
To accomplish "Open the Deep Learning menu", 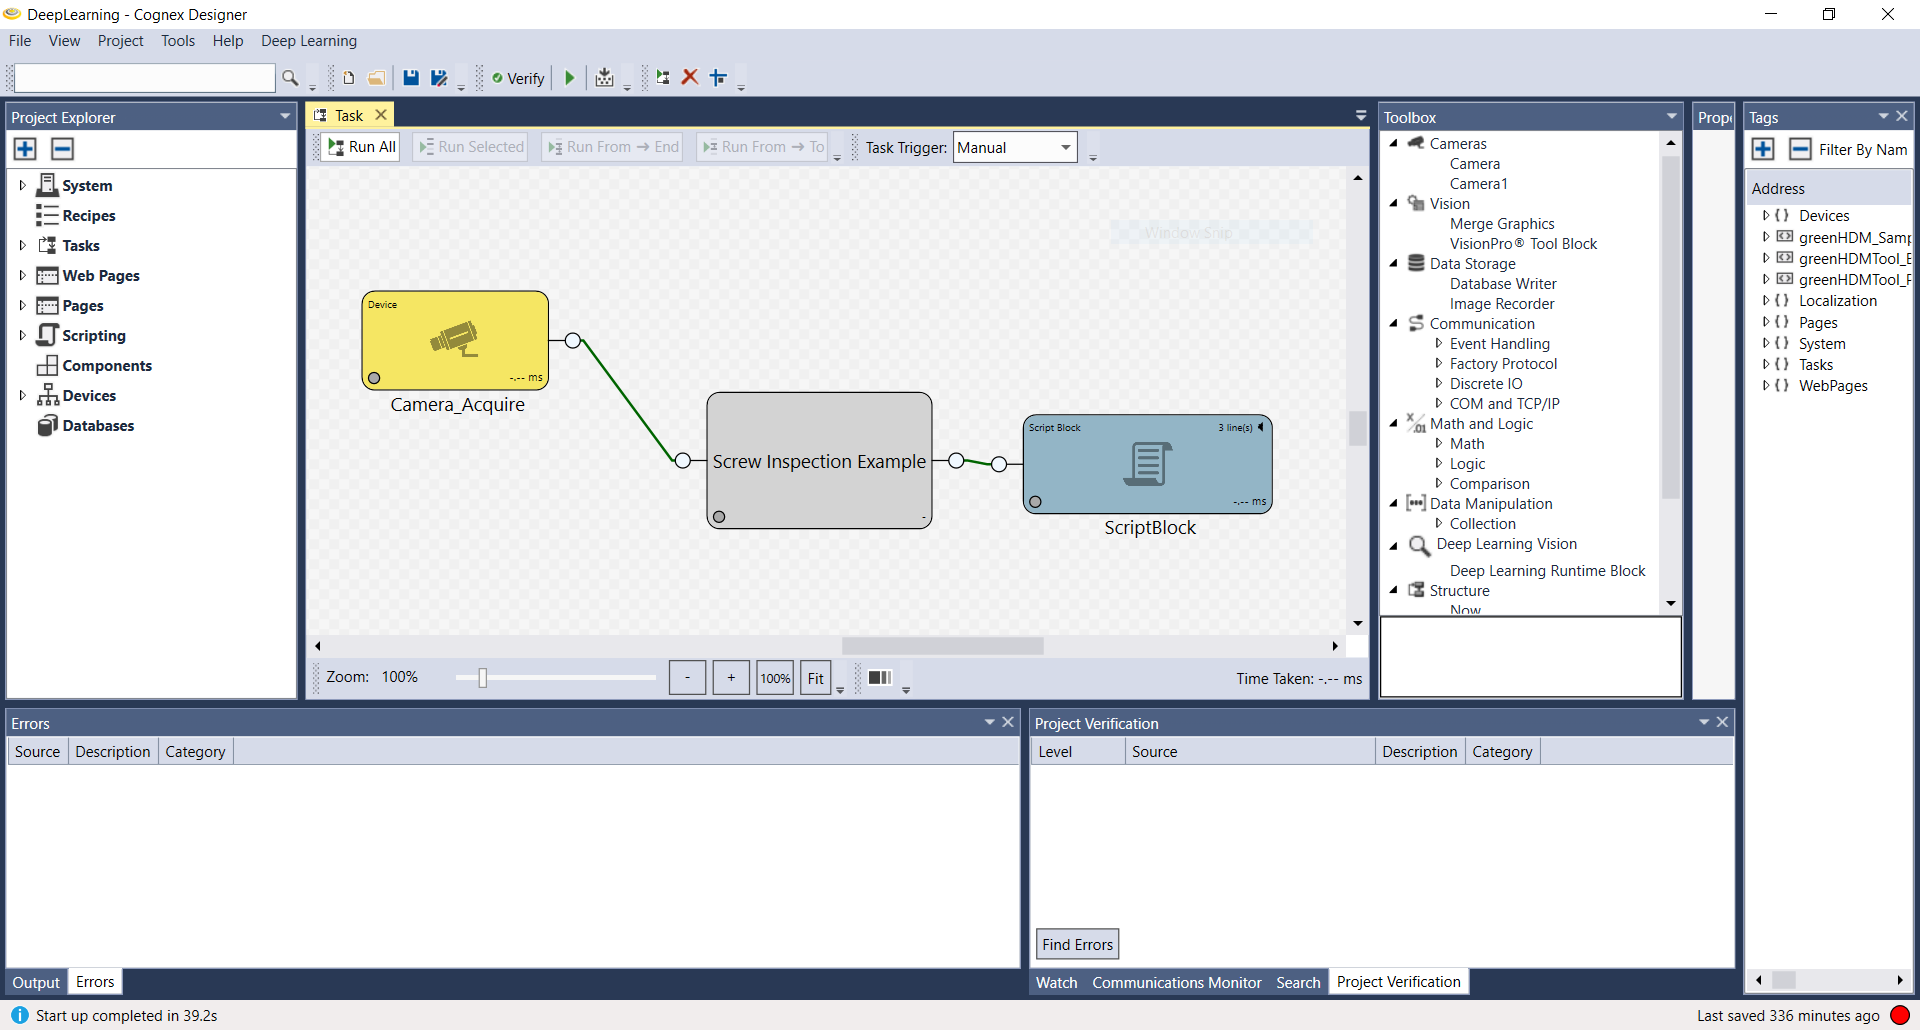I will pos(308,41).
